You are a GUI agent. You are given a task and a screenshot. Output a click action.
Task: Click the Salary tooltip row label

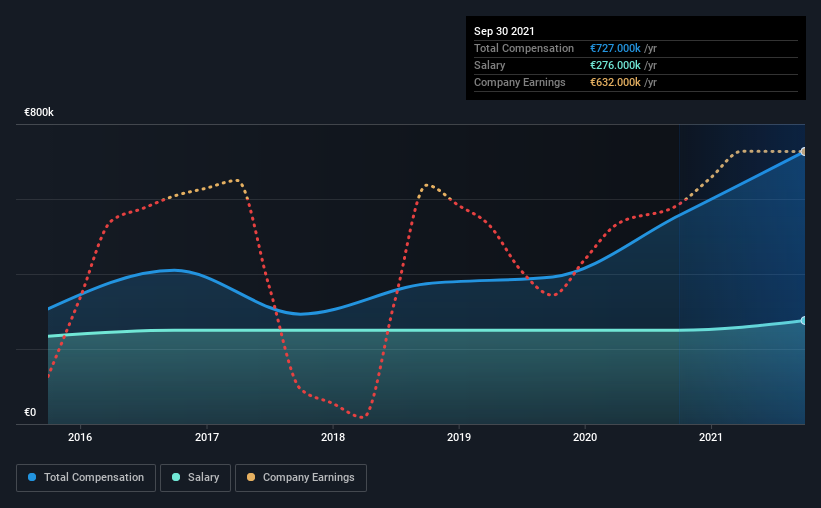(490, 65)
